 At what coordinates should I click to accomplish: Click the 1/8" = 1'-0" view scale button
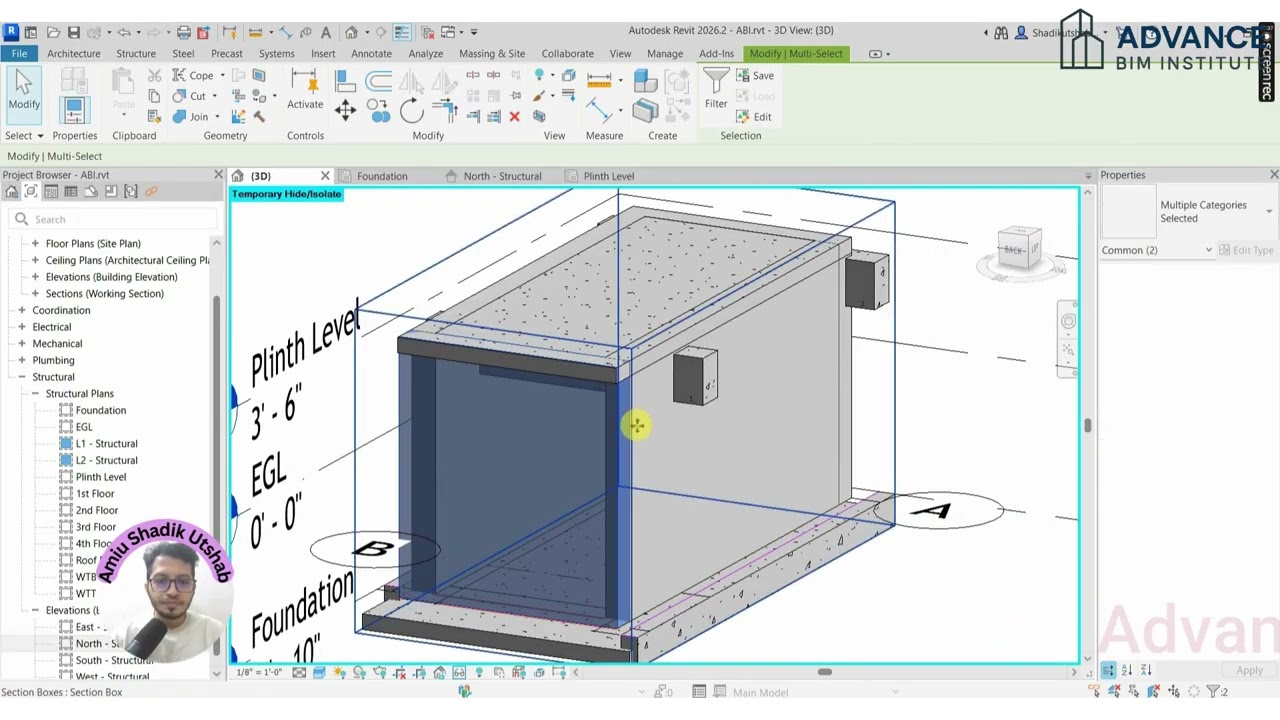pyautogui.click(x=258, y=672)
